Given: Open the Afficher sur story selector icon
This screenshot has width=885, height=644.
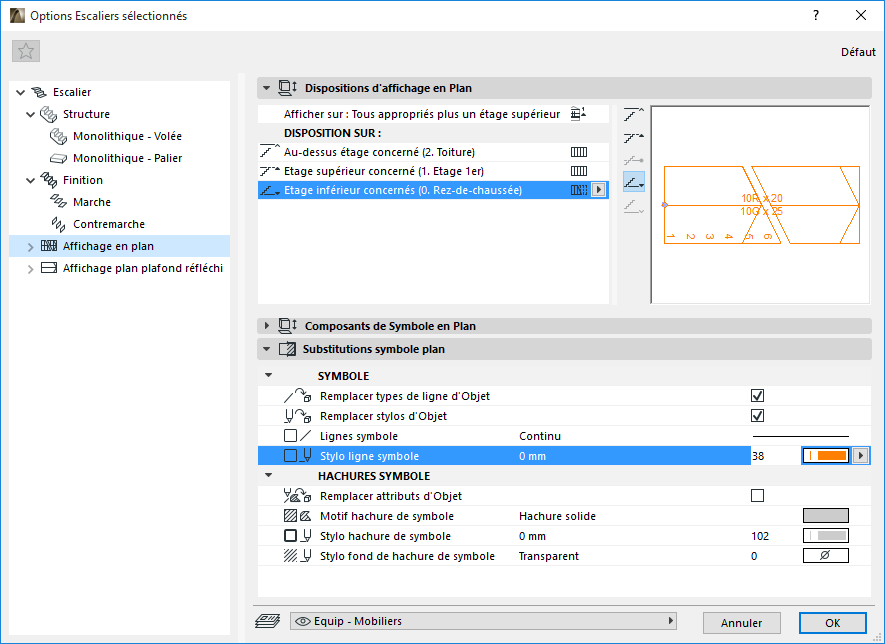Looking at the screenshot, I should (579, 113).
